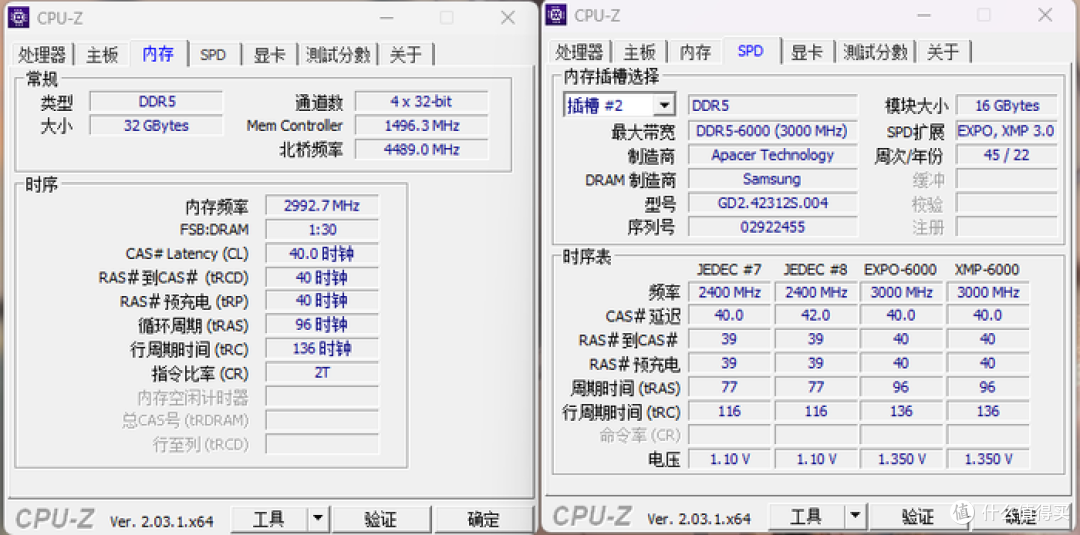Click 工具 button in left window
The image size is (1080, 535).
(269, 518)
